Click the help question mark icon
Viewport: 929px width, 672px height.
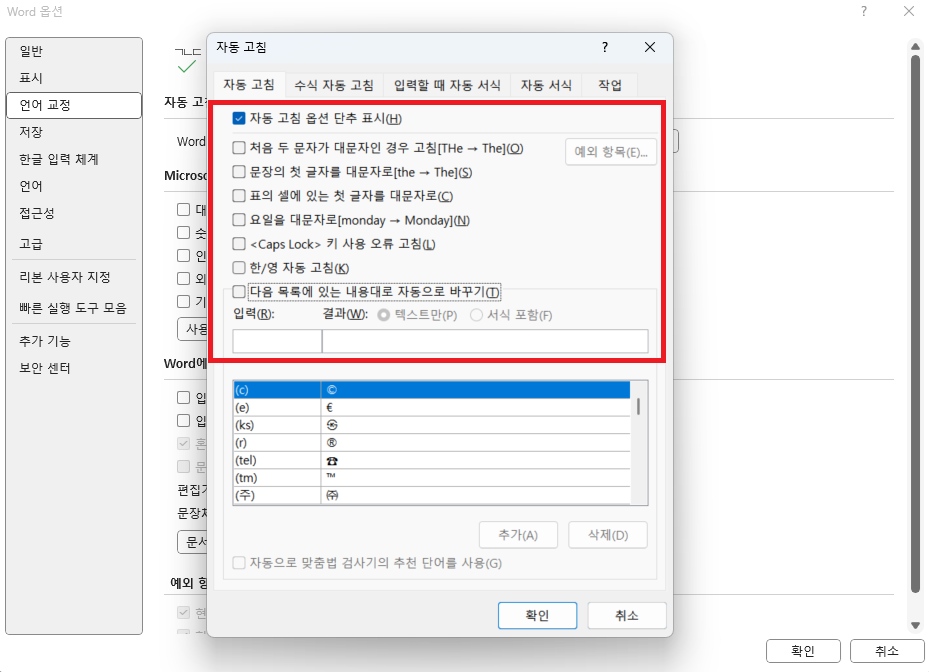(x=603, y=47)
